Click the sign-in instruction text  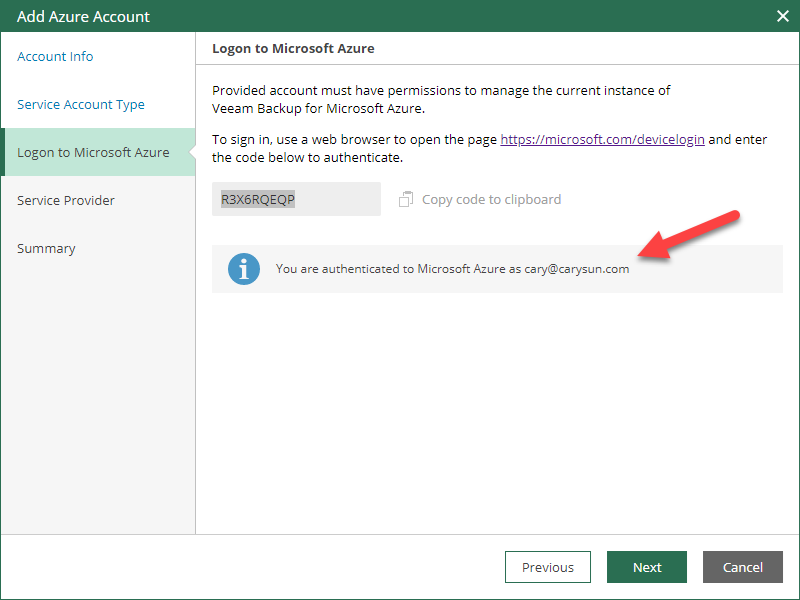[x=489, y=148]
